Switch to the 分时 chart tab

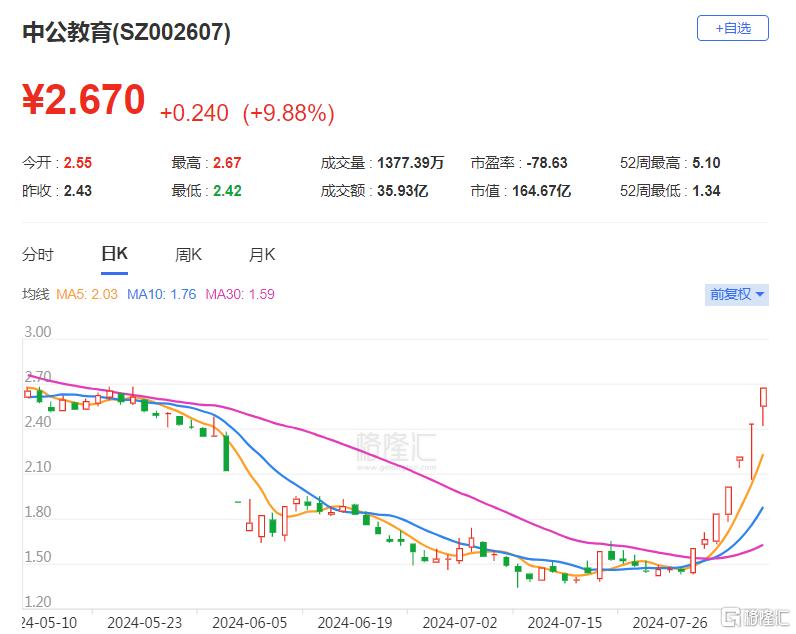click(x=38, y=254)
